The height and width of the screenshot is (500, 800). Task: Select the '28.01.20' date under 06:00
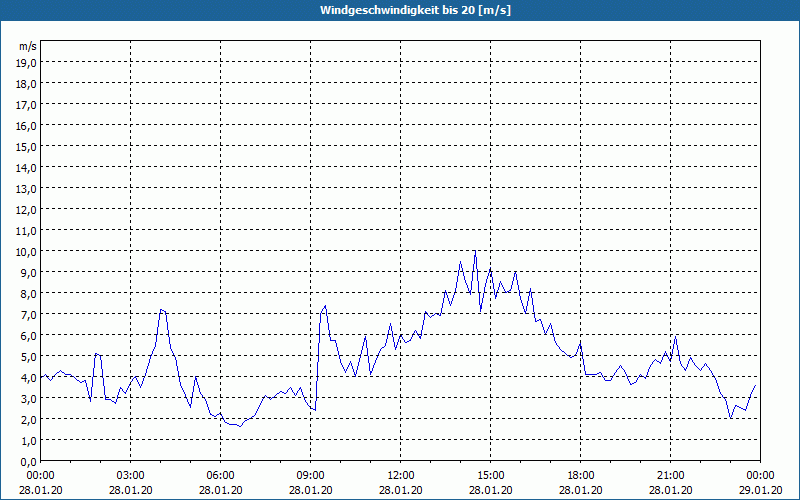[x=220, y=490]
